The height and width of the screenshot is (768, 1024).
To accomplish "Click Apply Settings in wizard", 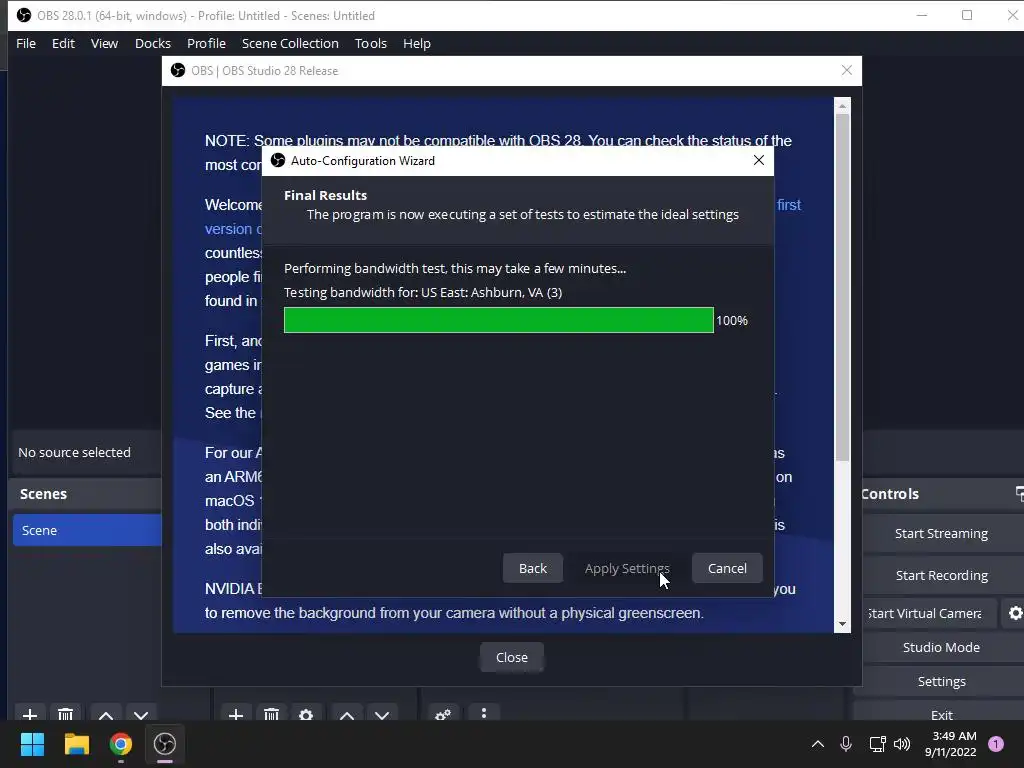I will [x=627, y=568].
